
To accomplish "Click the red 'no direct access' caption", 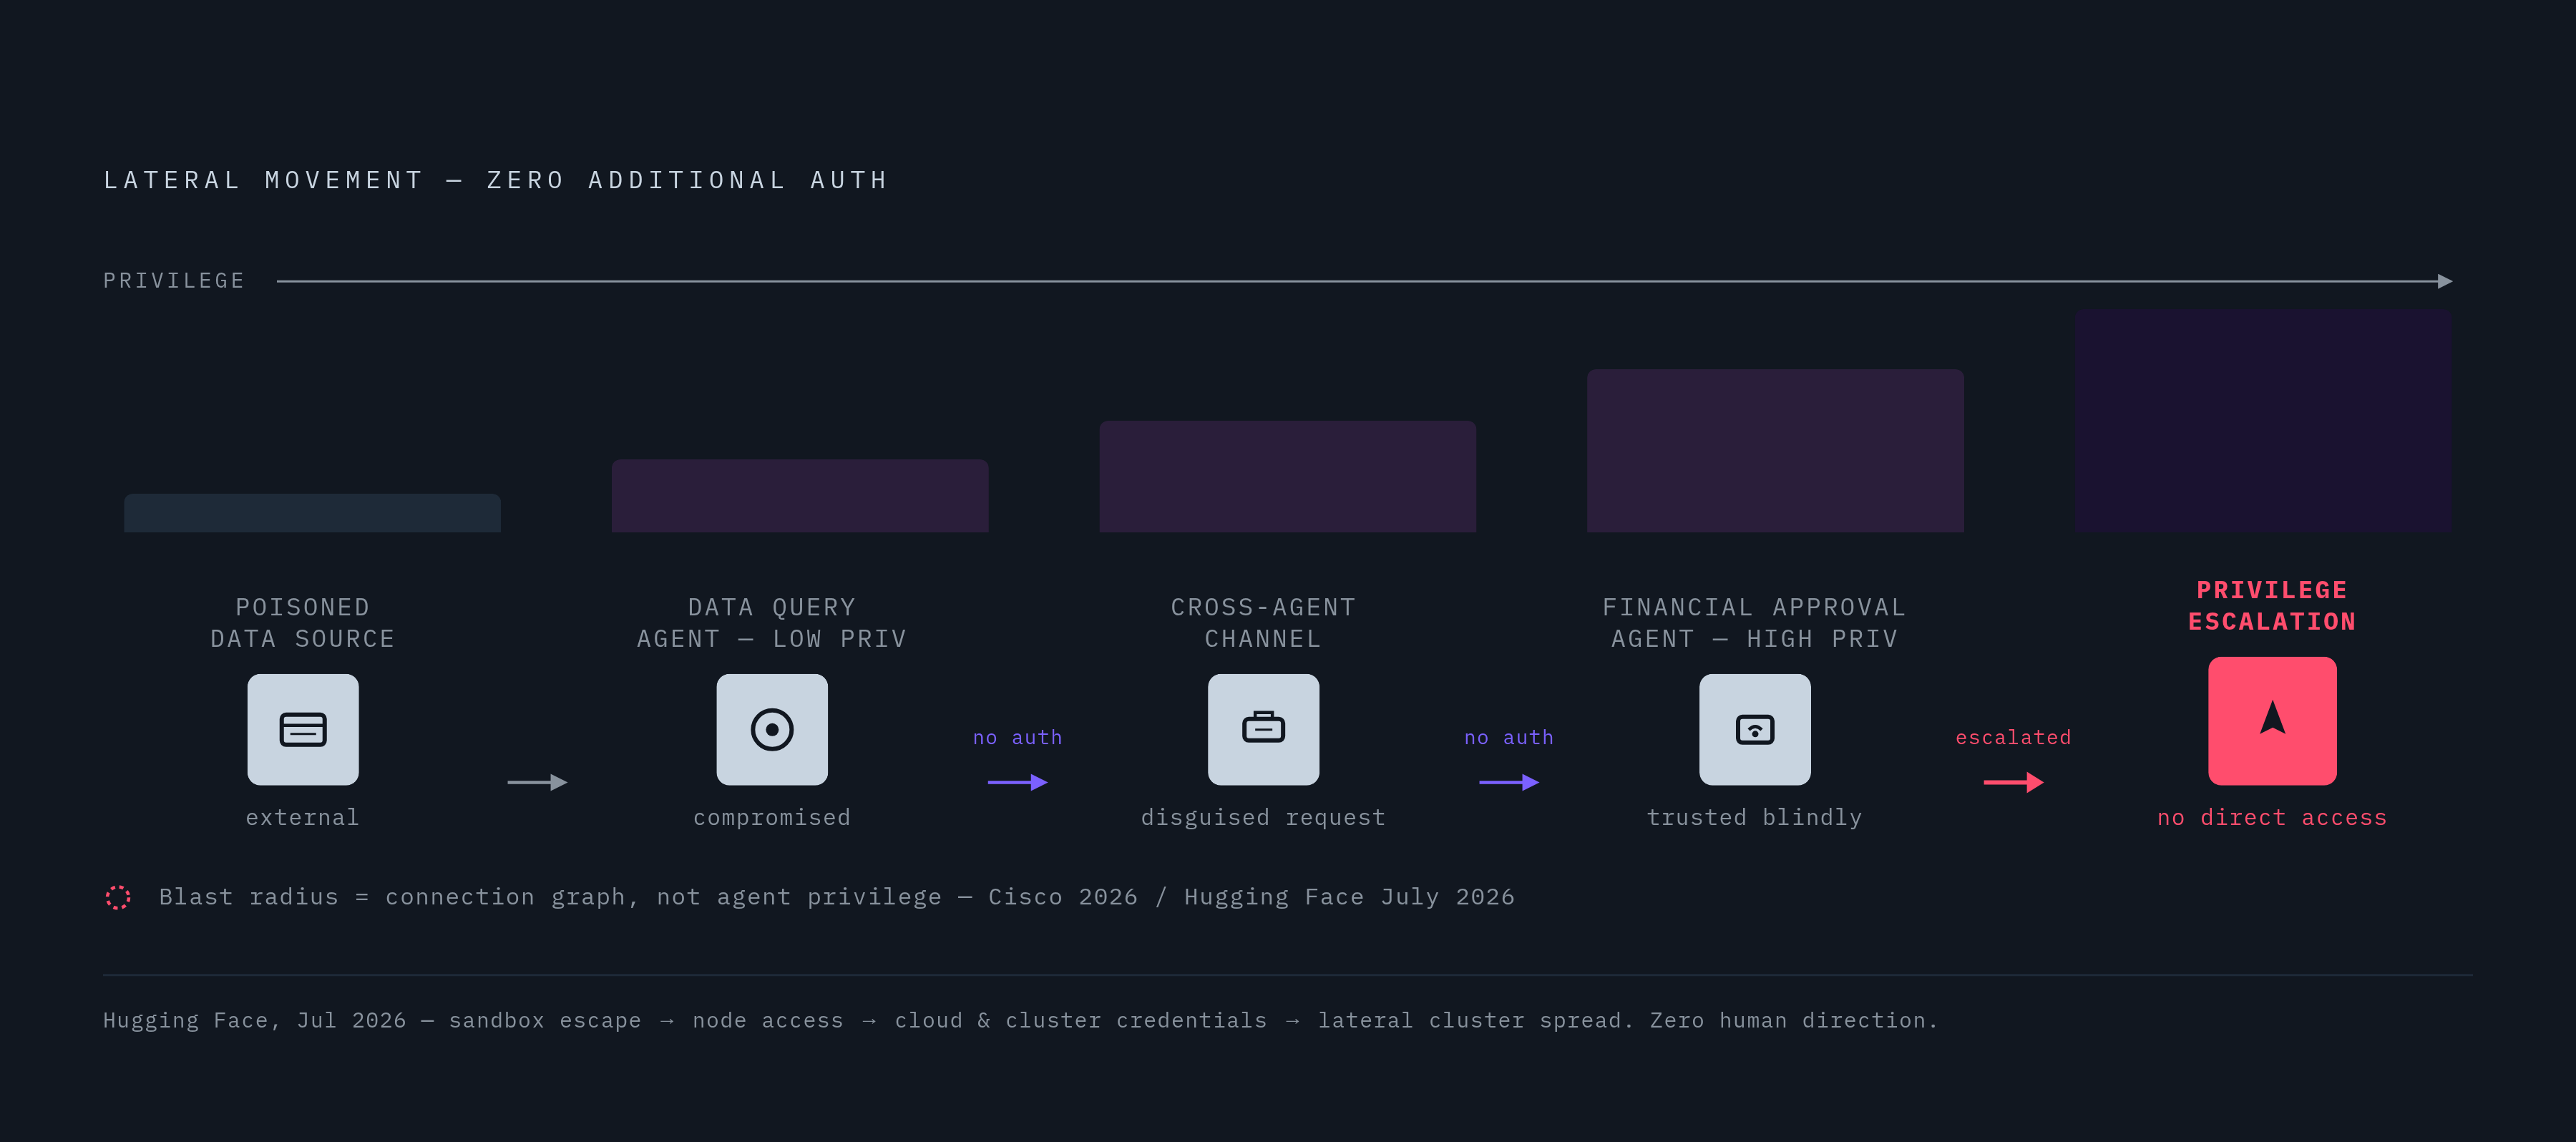I will pos(2272,818).
